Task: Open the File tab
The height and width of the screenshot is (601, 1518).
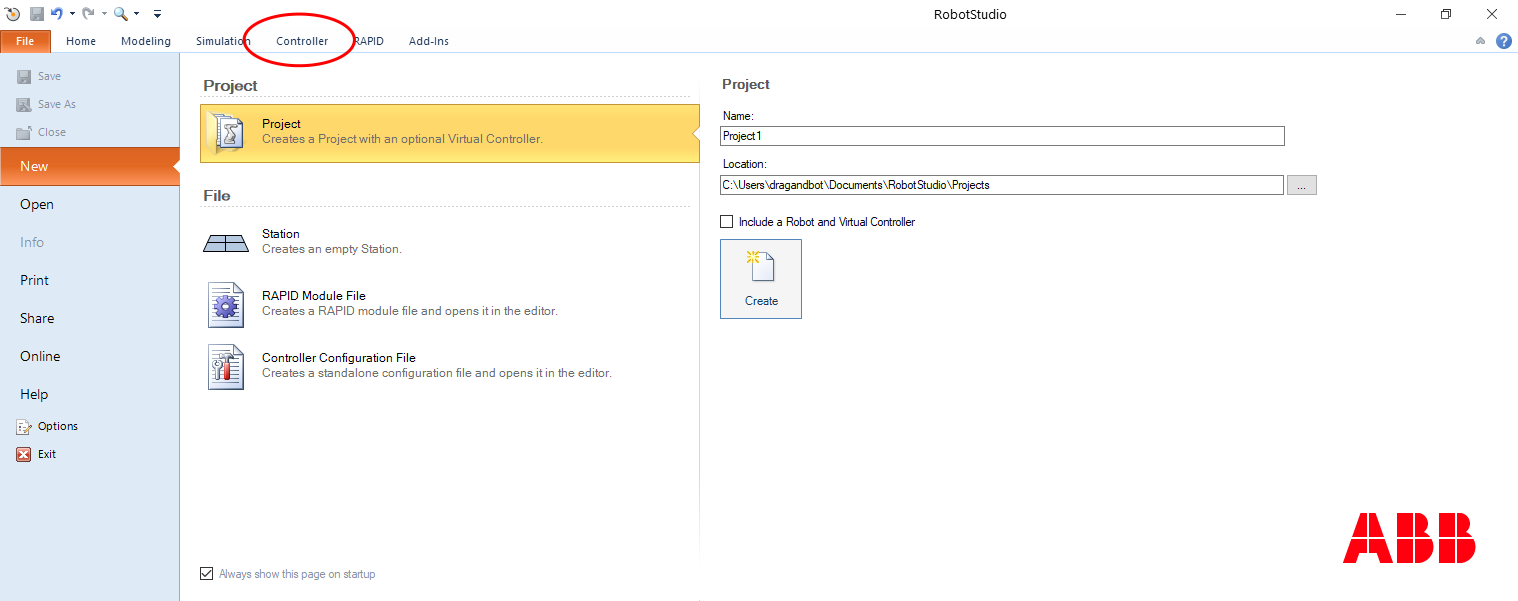Action: 25,41
